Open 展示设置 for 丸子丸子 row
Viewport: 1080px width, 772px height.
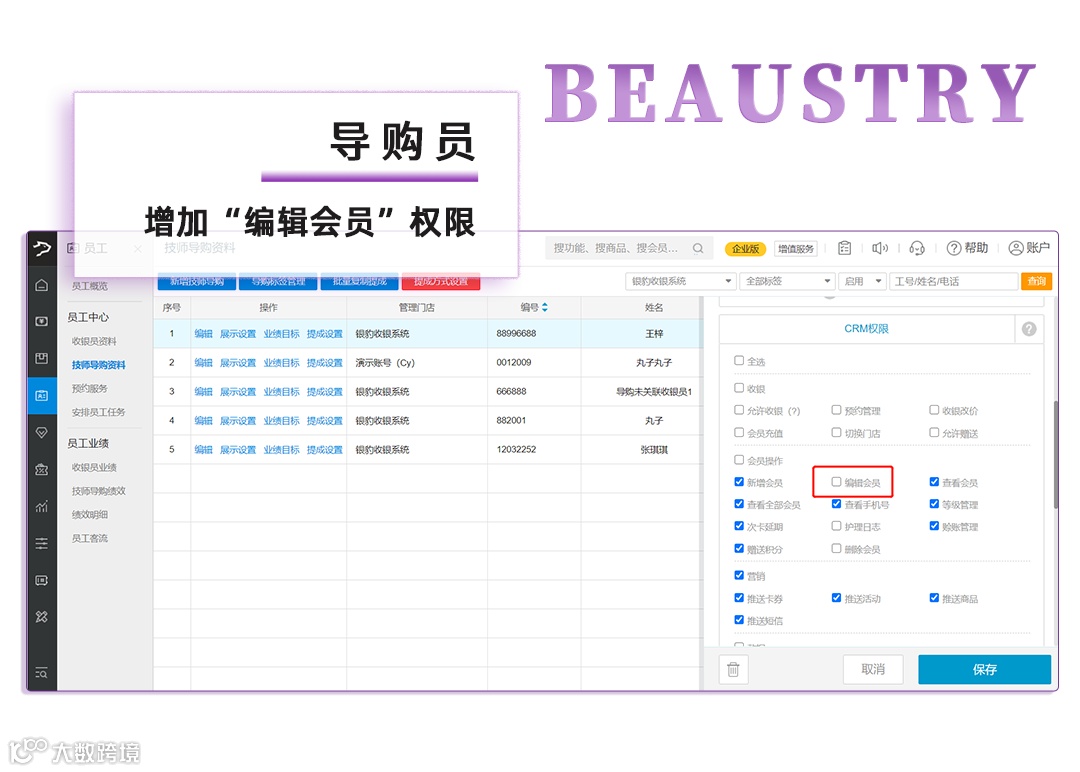click(238, 362)
